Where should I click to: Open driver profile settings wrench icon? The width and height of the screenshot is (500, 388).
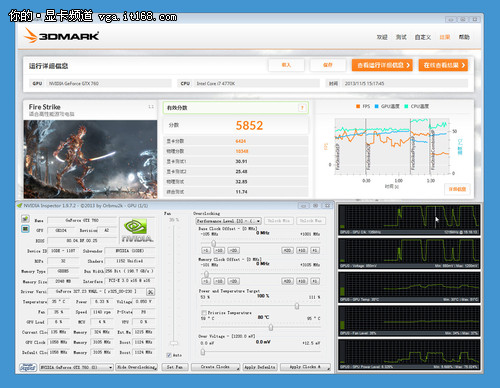(151, 292)
